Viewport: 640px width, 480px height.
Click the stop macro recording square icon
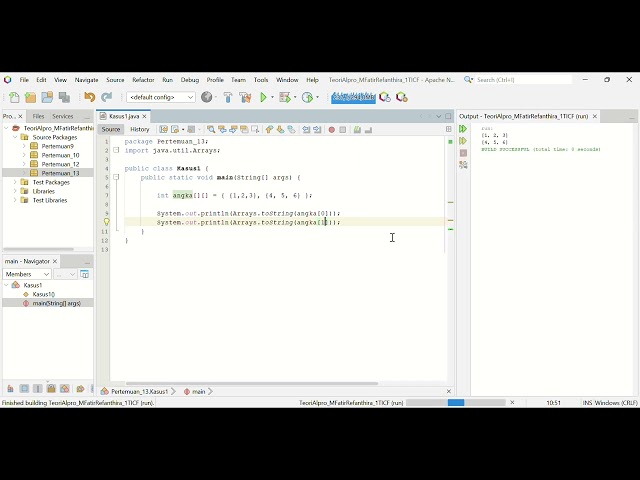click(343, 130)
